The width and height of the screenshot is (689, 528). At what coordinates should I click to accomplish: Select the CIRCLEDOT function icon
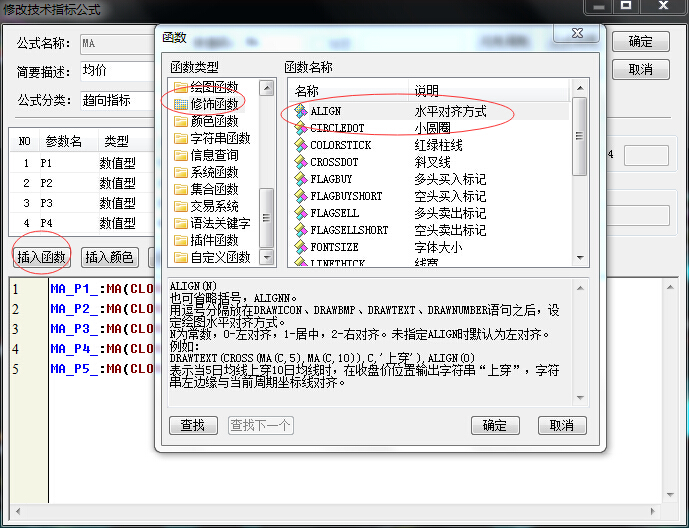click(299, 129)
